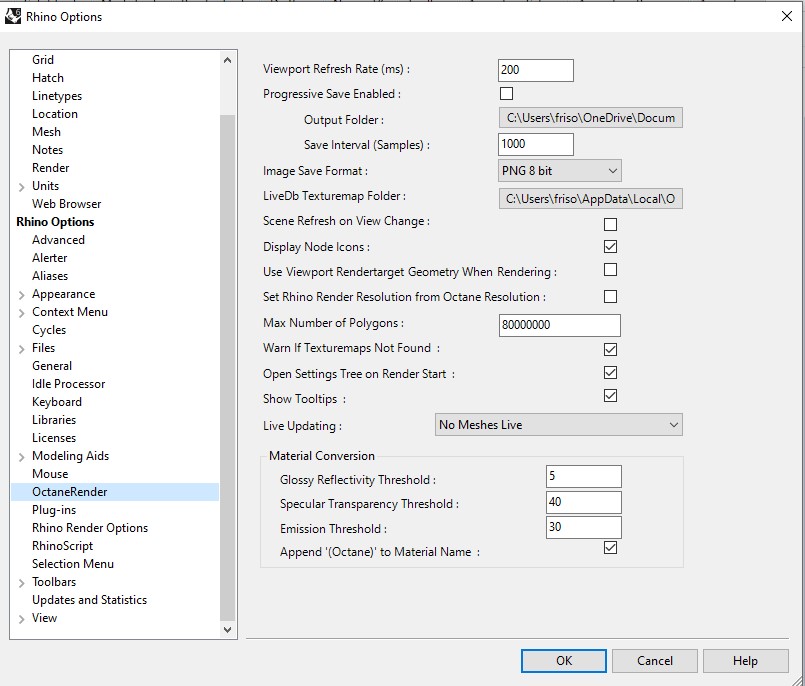Select Plug-ins in the options tree
The width and height of the screenshot is (805, 686).
click(x=54, y=510)
